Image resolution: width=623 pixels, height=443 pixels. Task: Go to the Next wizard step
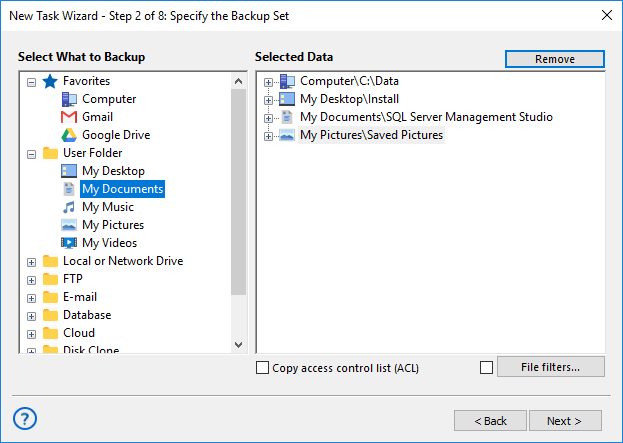click(565, 420)
